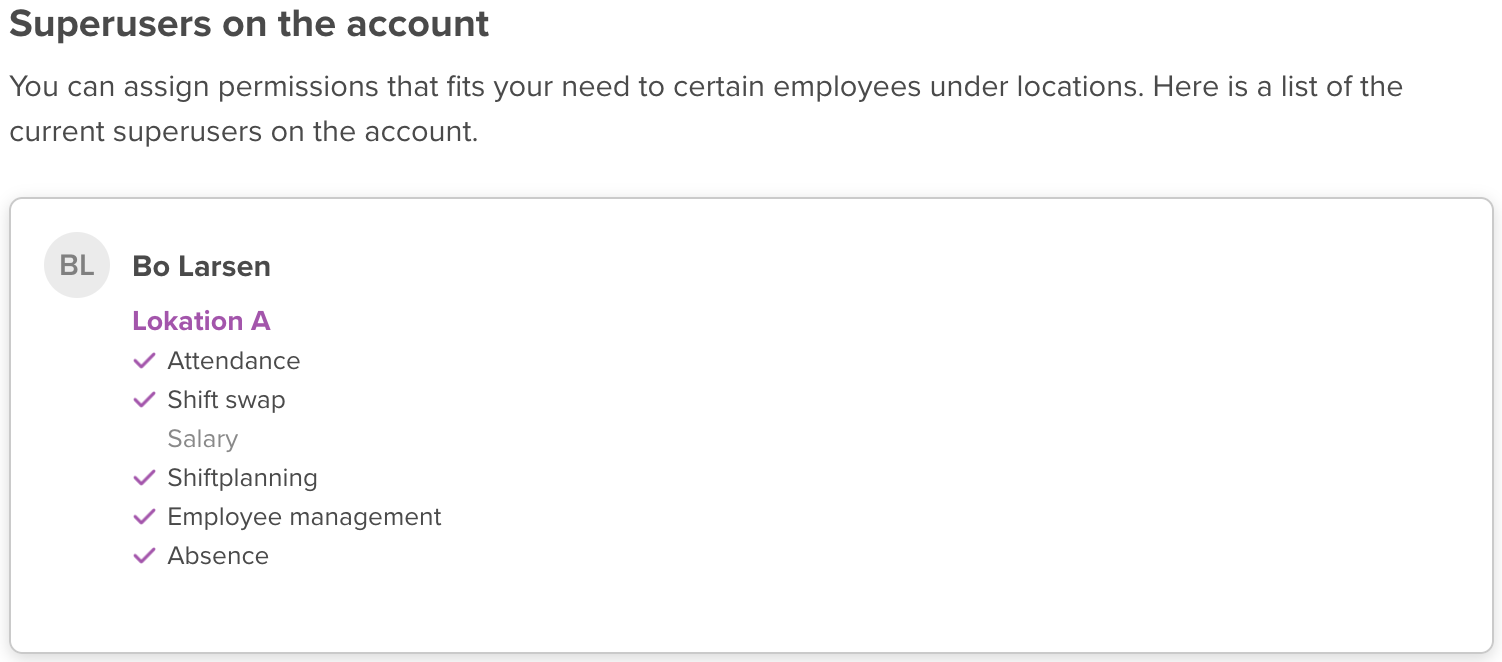Toggle the Absence permission label

pyautogui.click(x=218, y=555)
